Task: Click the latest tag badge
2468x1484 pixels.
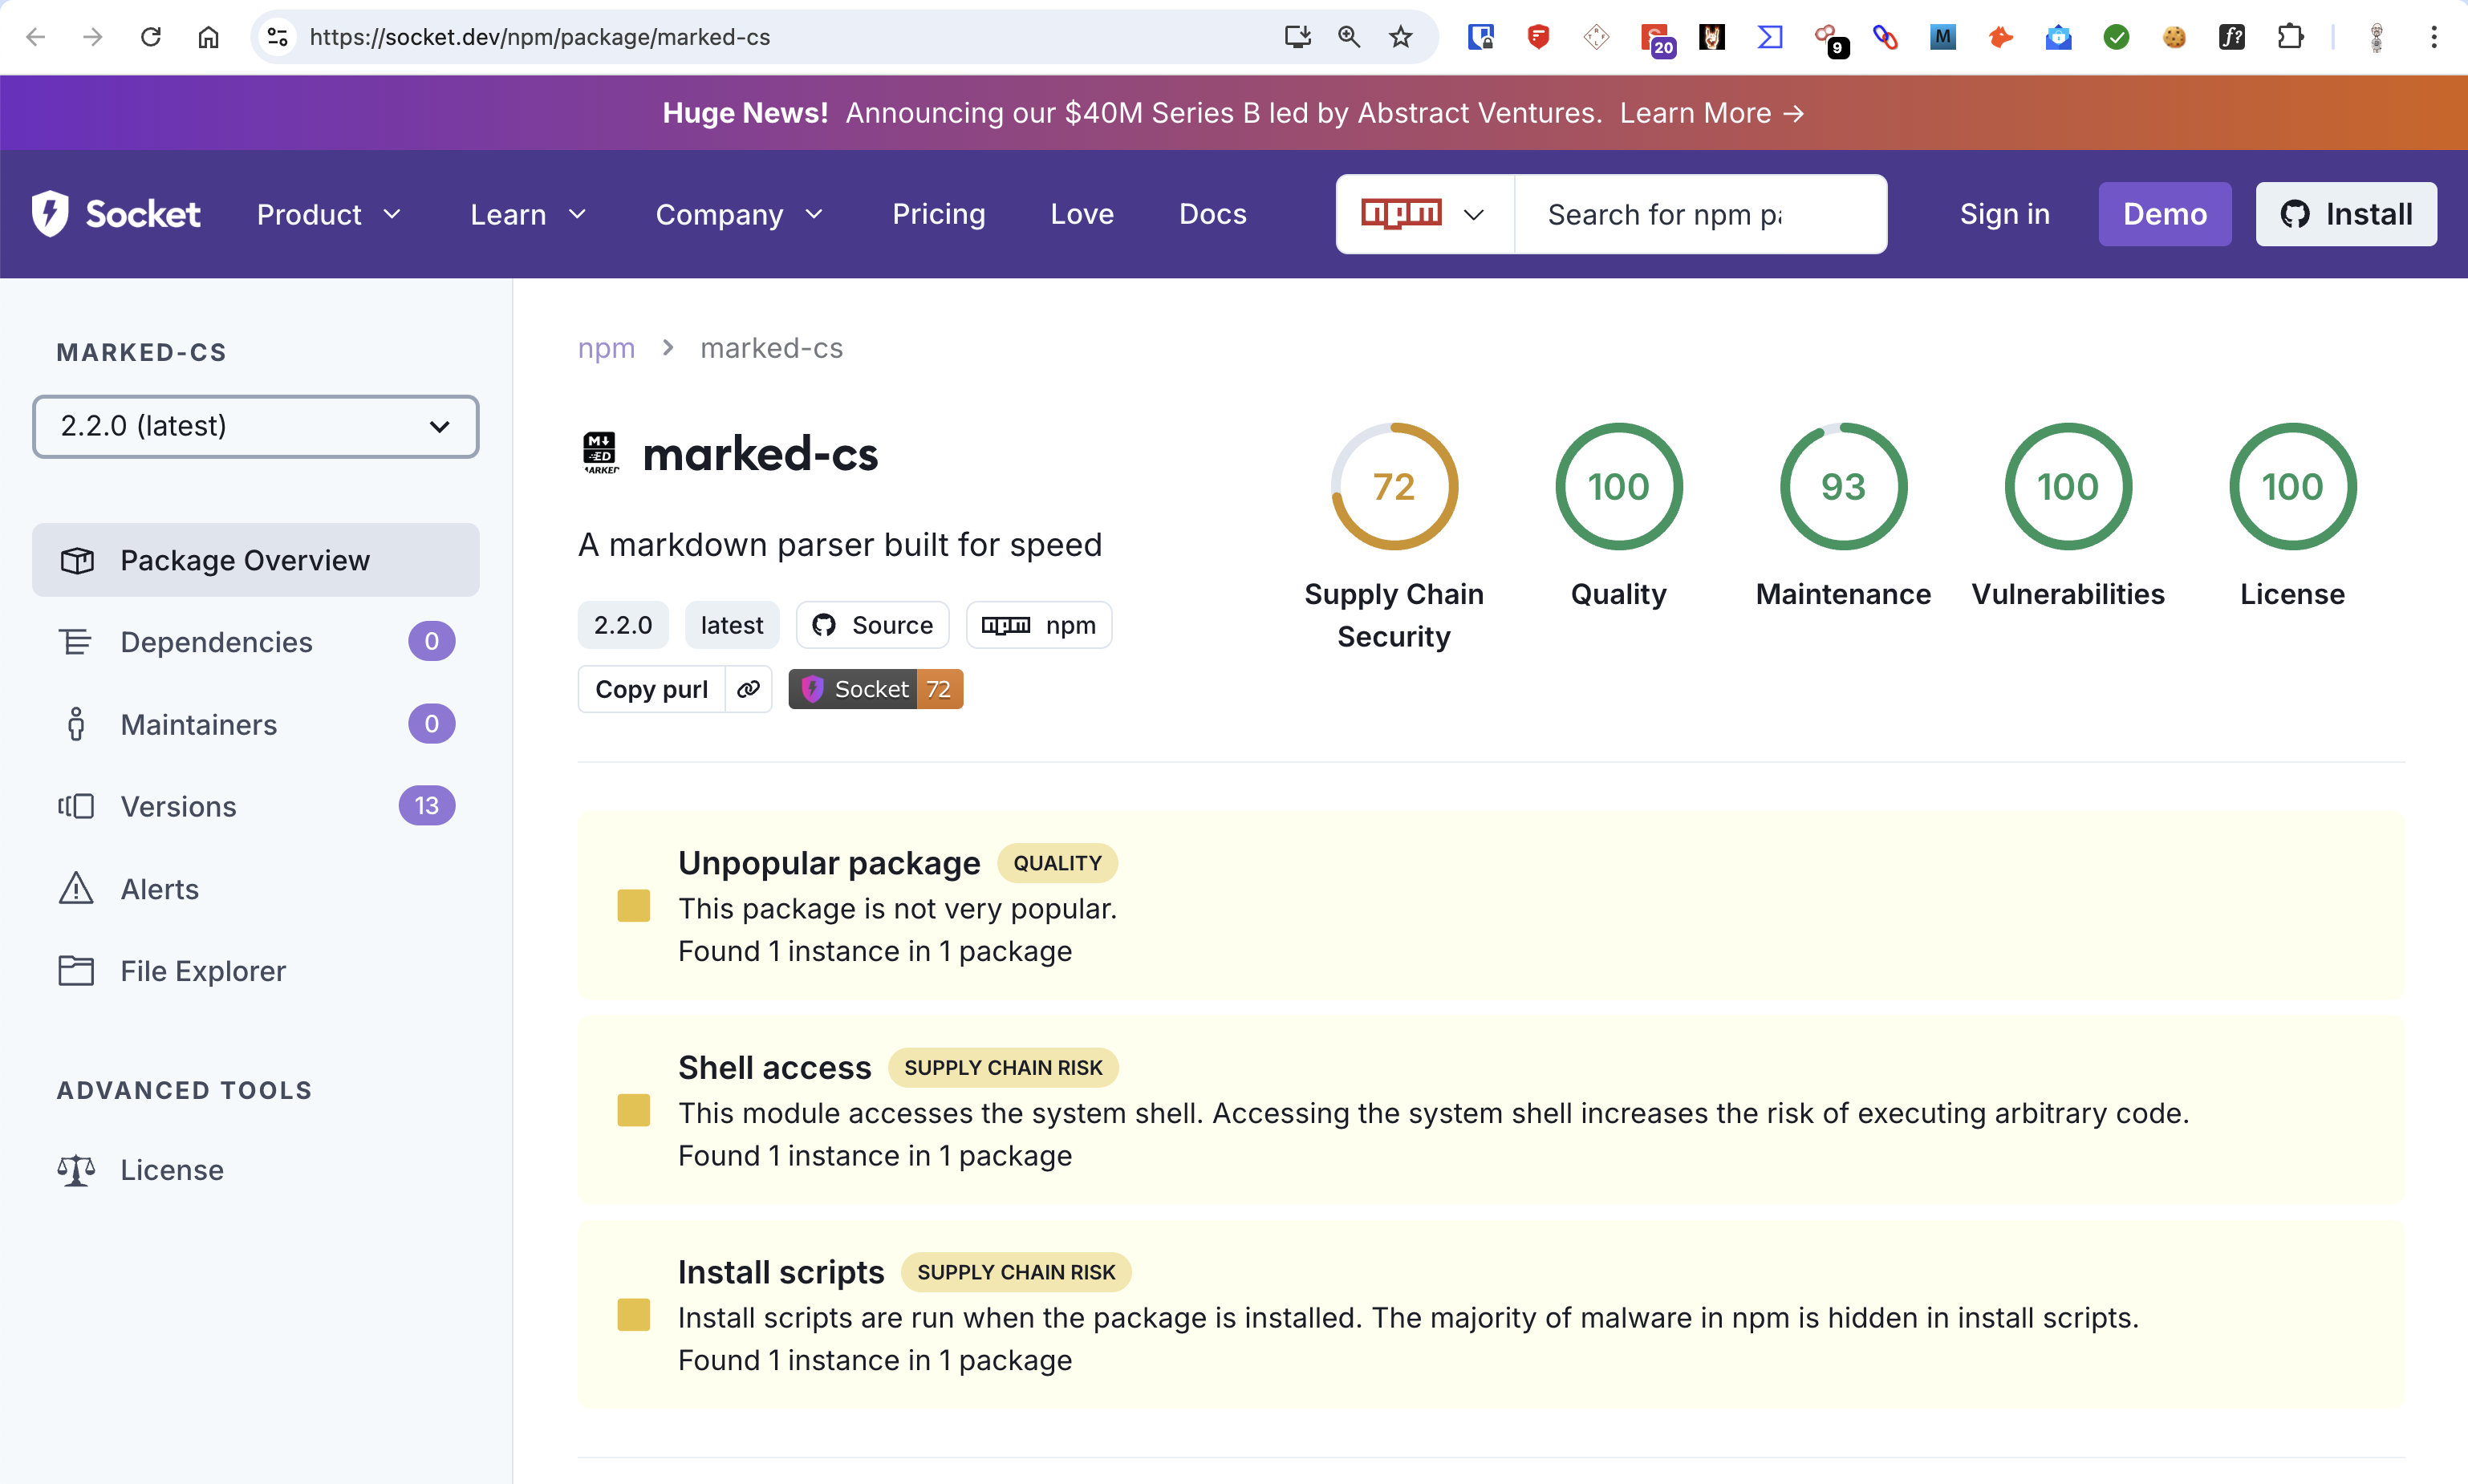Action: point(731,625)
